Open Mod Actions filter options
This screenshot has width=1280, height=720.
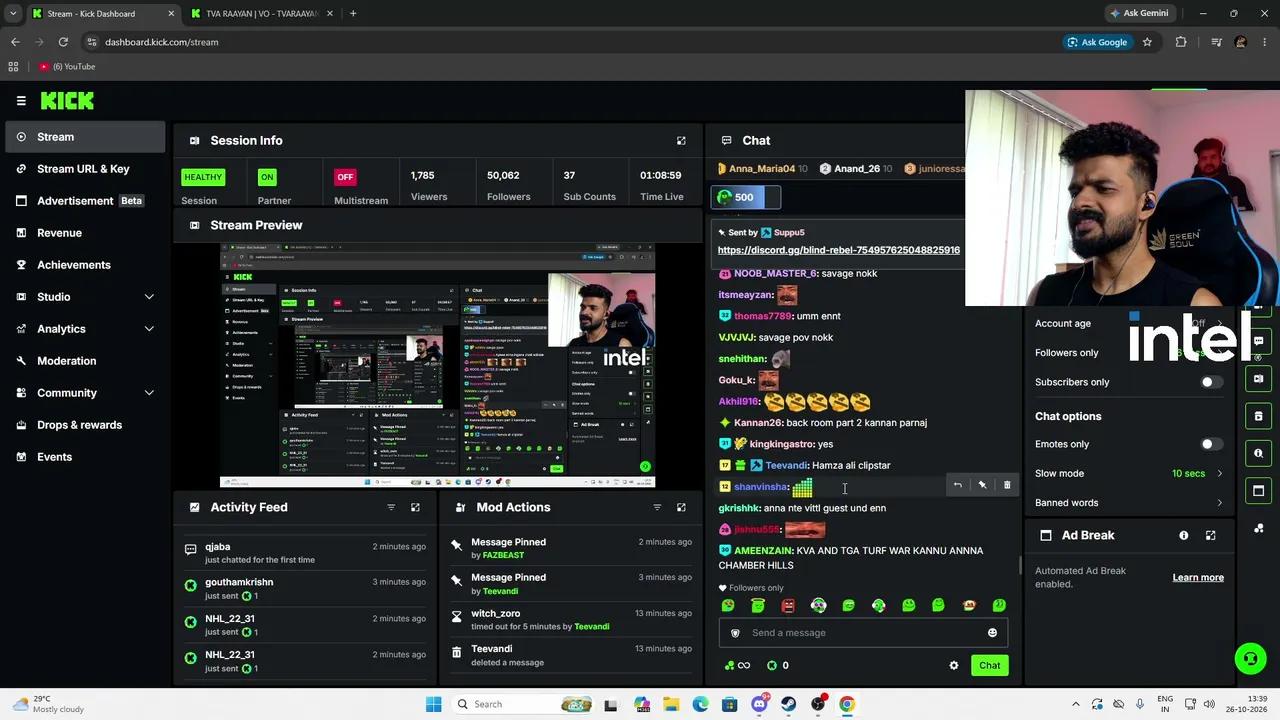(x=657, y=507)
